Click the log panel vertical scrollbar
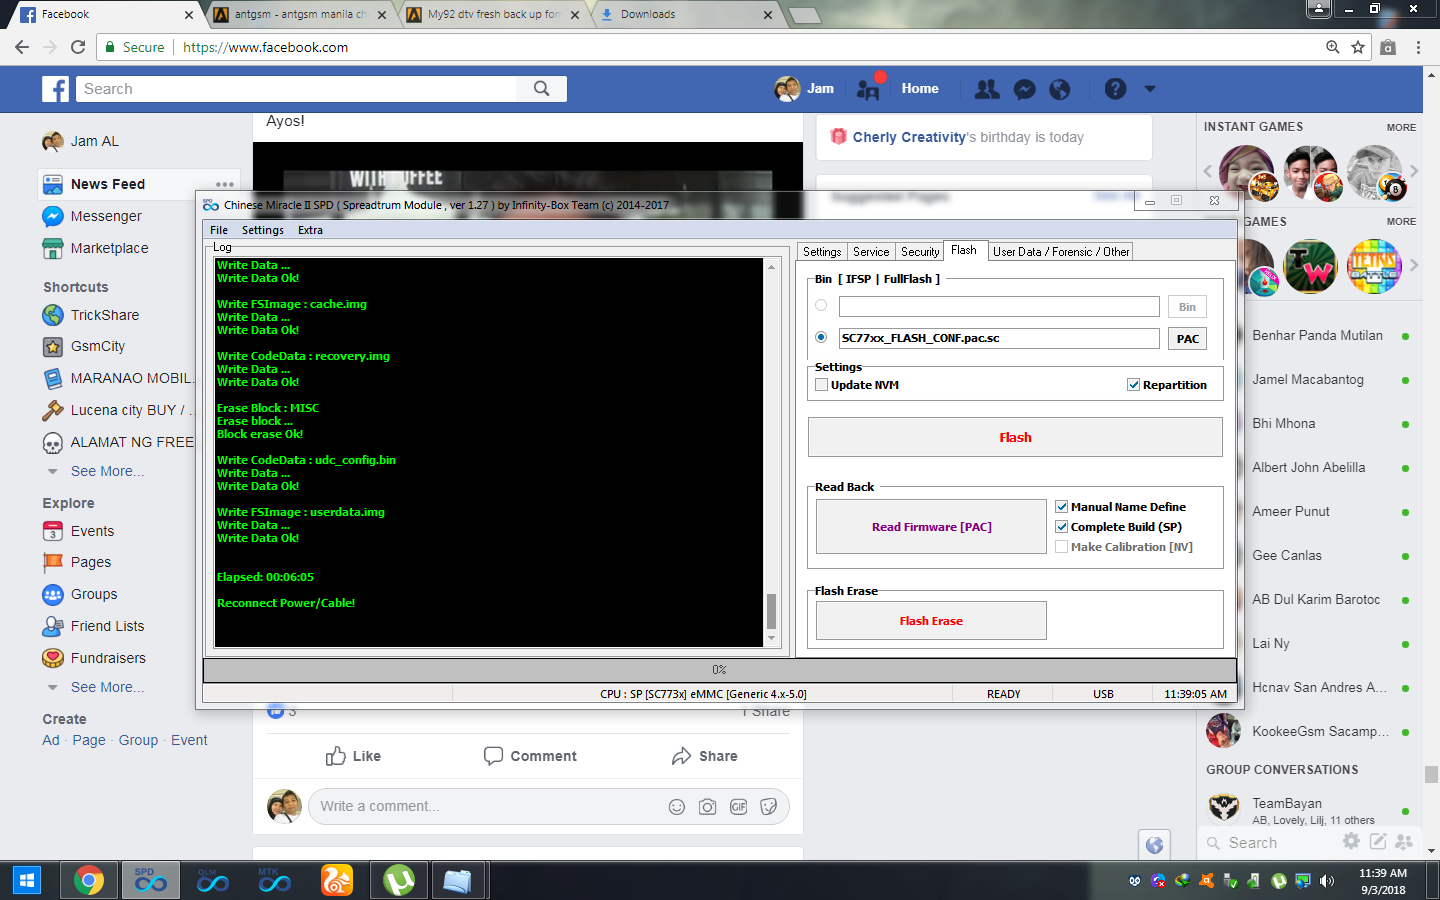Screen dimensions: 1440x900 pyautogui.click(x=771, y=453)
